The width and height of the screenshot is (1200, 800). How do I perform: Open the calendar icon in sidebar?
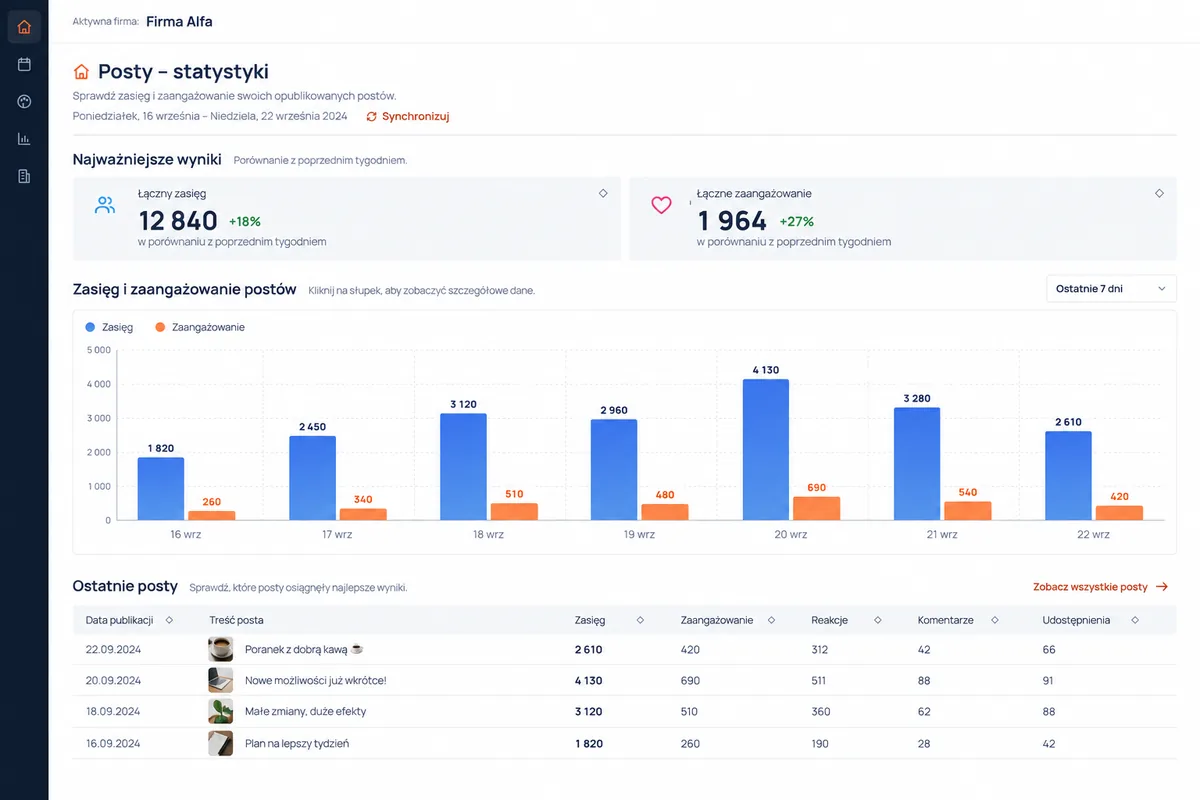tap(24, 64)
